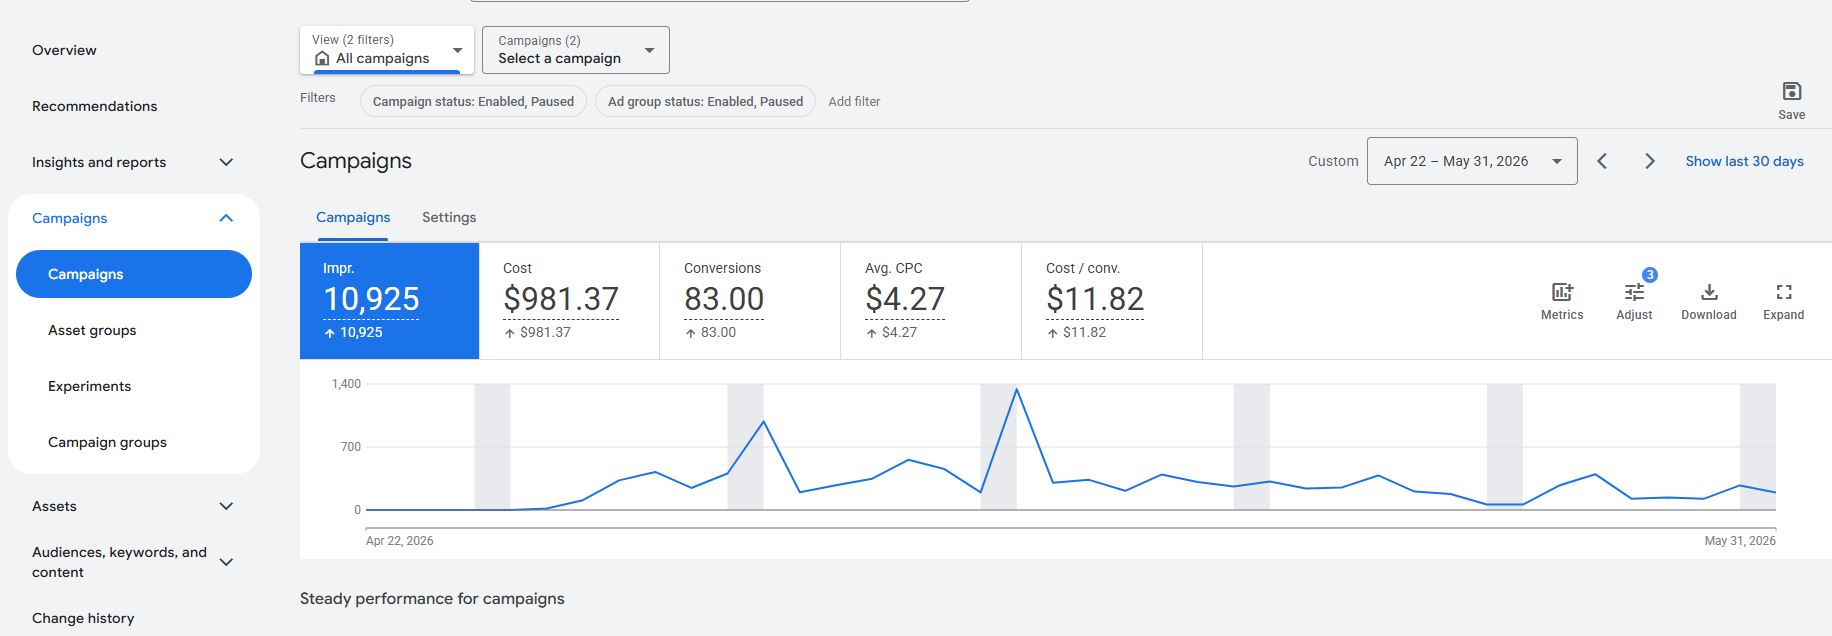Click the Save view icon
Screen dimensions: 1832x636
point(1791,92)
